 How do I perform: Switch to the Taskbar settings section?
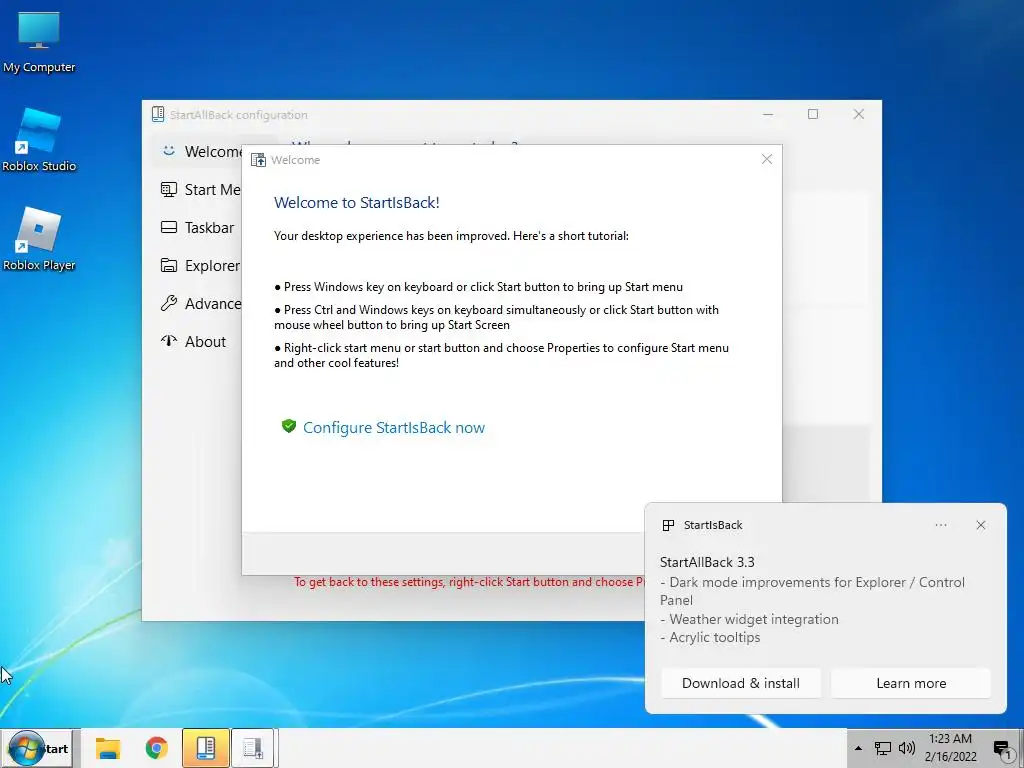point(197,228)
